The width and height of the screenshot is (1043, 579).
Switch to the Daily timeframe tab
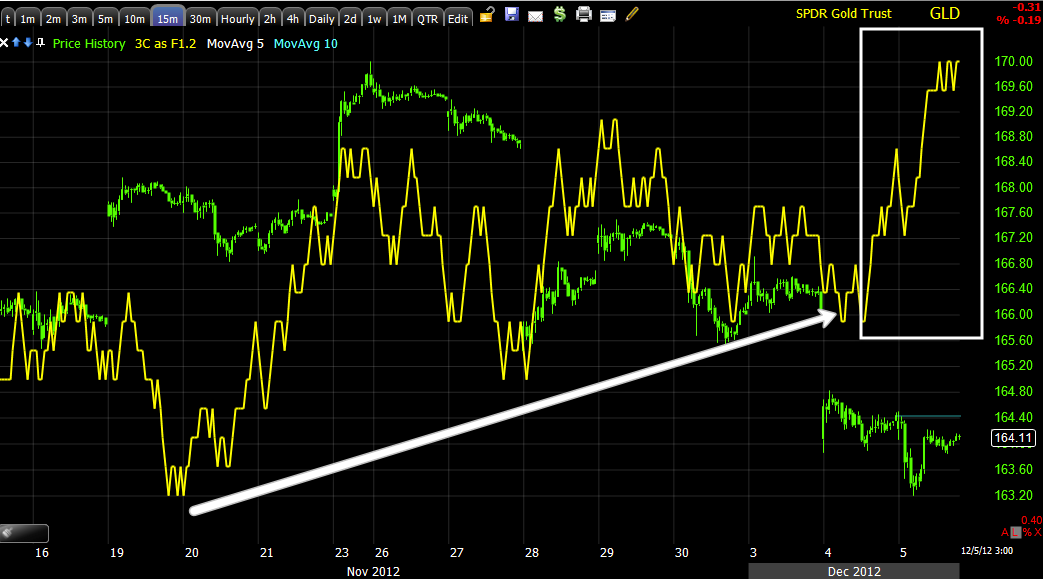coord(321,17)
